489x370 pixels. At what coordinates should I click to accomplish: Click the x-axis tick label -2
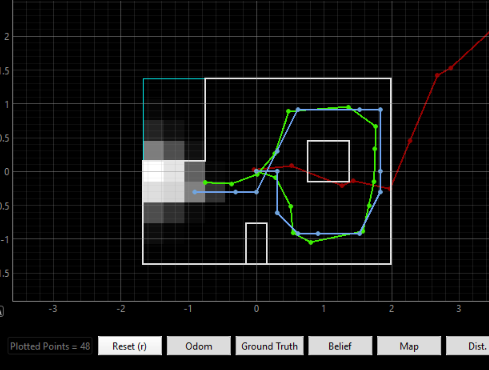click(x=121, y=309)
